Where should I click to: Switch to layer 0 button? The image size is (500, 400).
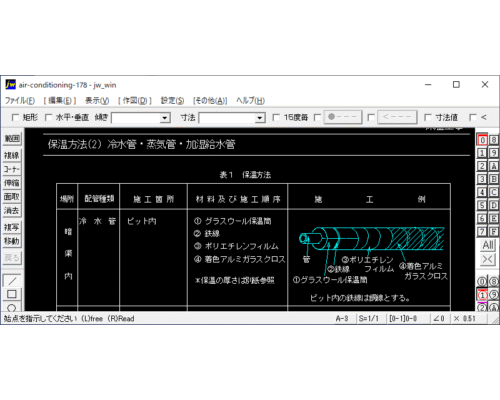(x=482, y=140)
